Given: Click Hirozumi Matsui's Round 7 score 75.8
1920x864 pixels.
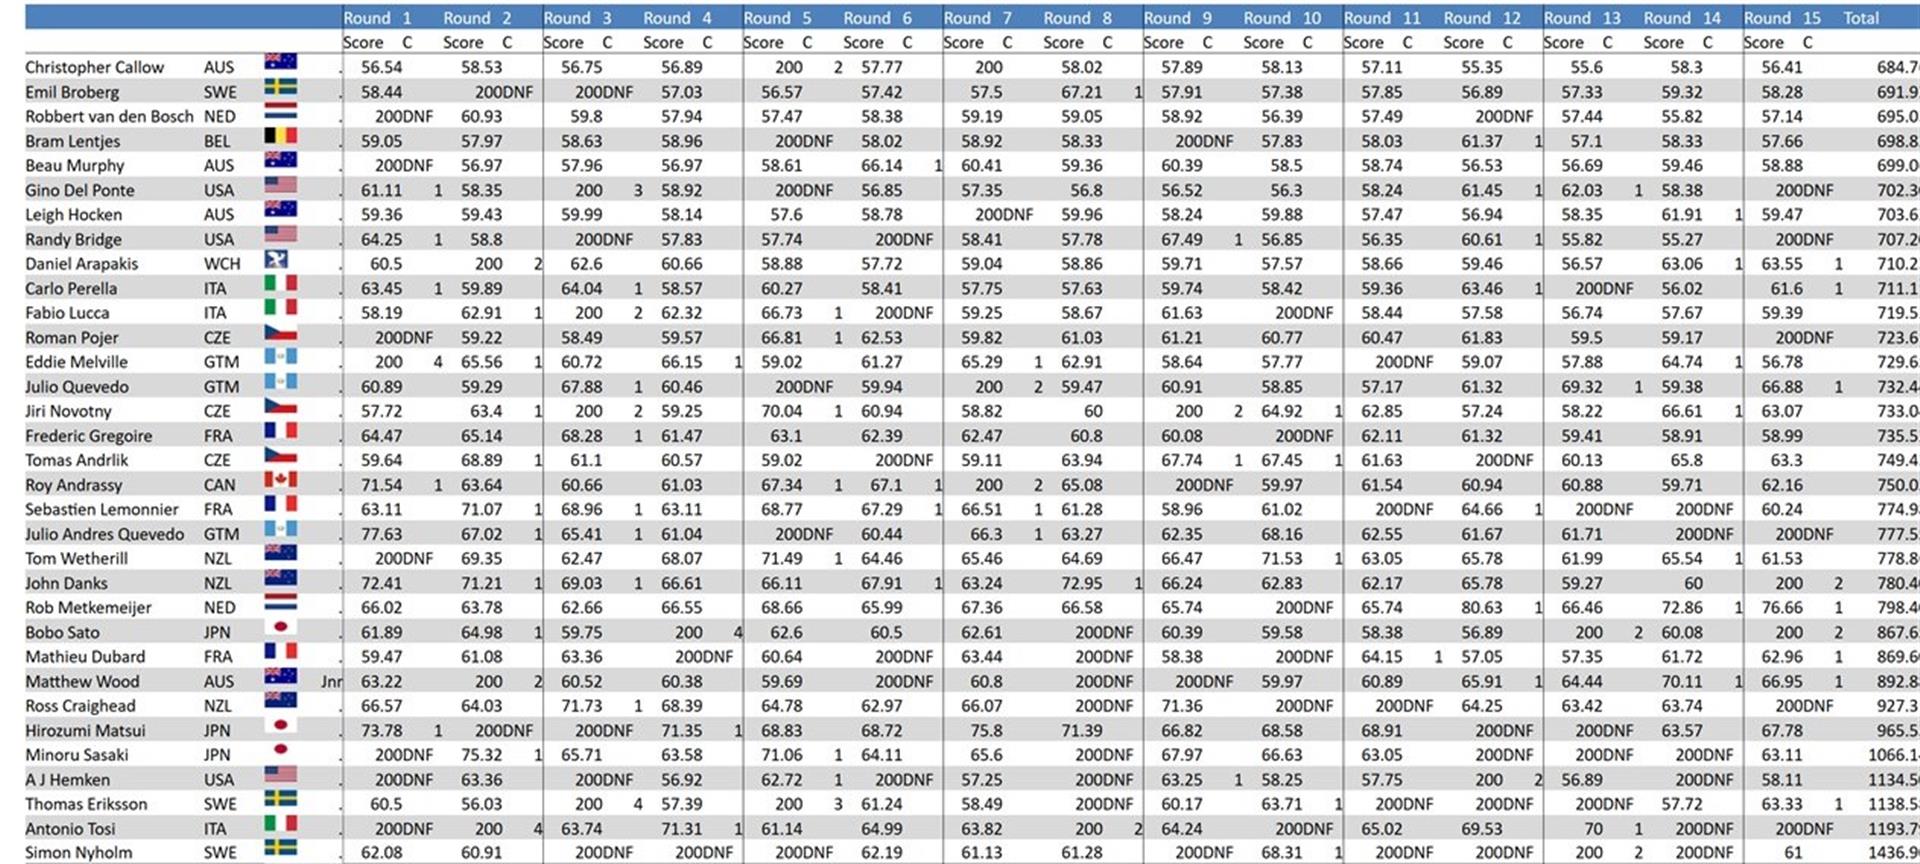Looking at the screenshot, I should [x=986, y=730].
